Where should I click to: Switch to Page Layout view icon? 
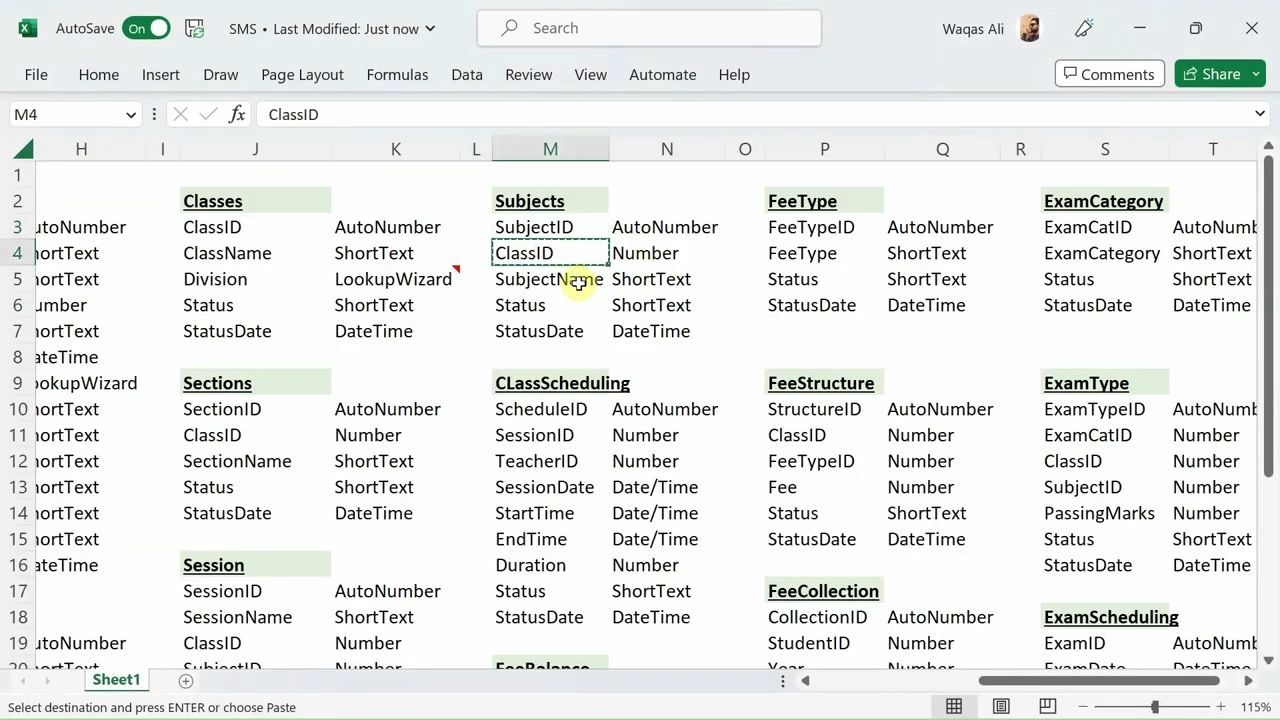click(x=1001, y=707)
